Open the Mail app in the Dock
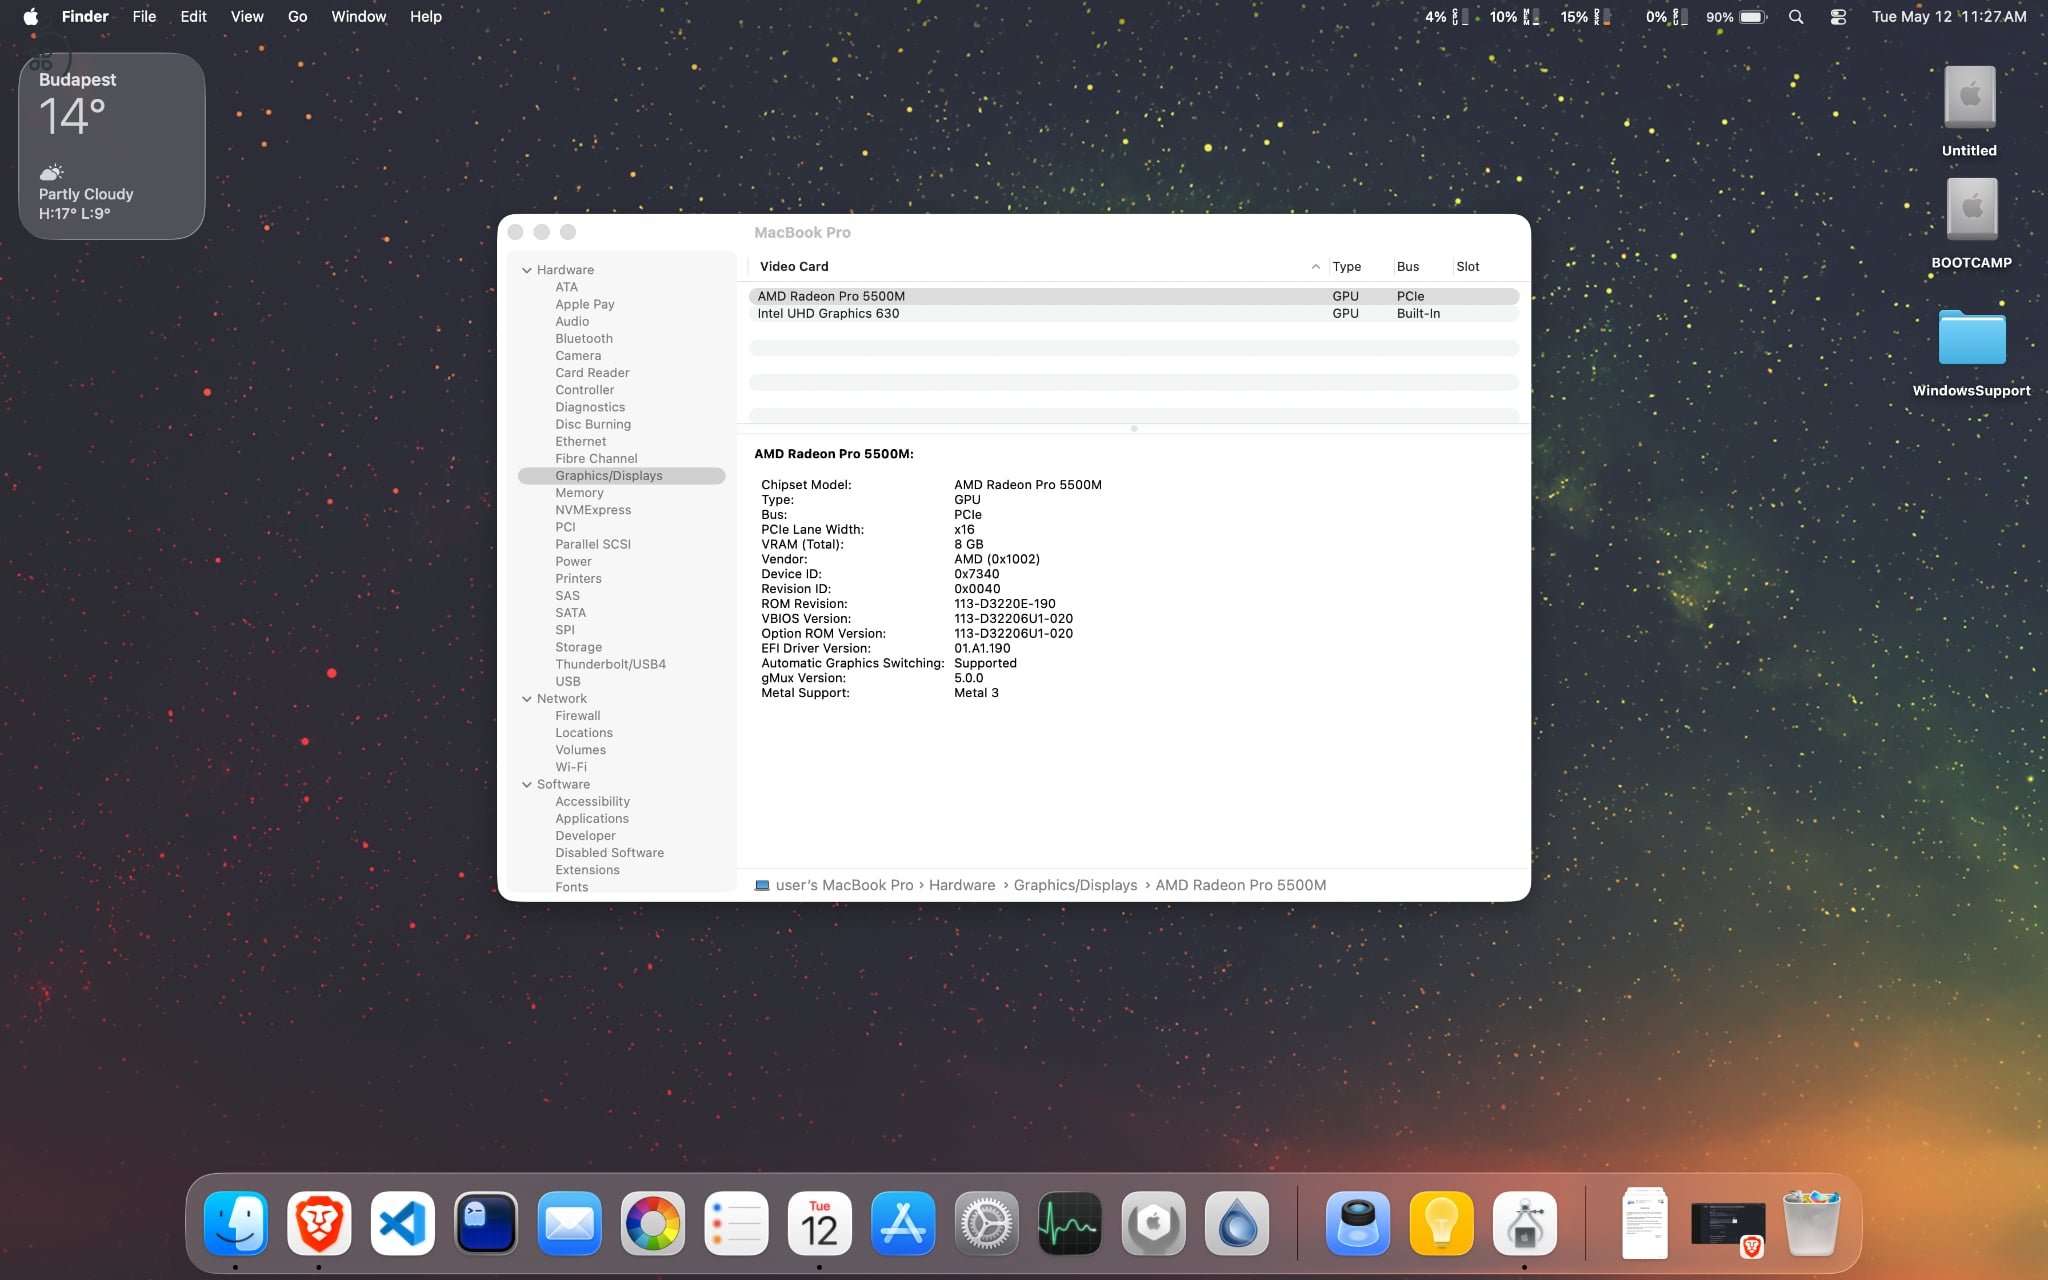The image size is (2048, 1280). point(570,1223)
